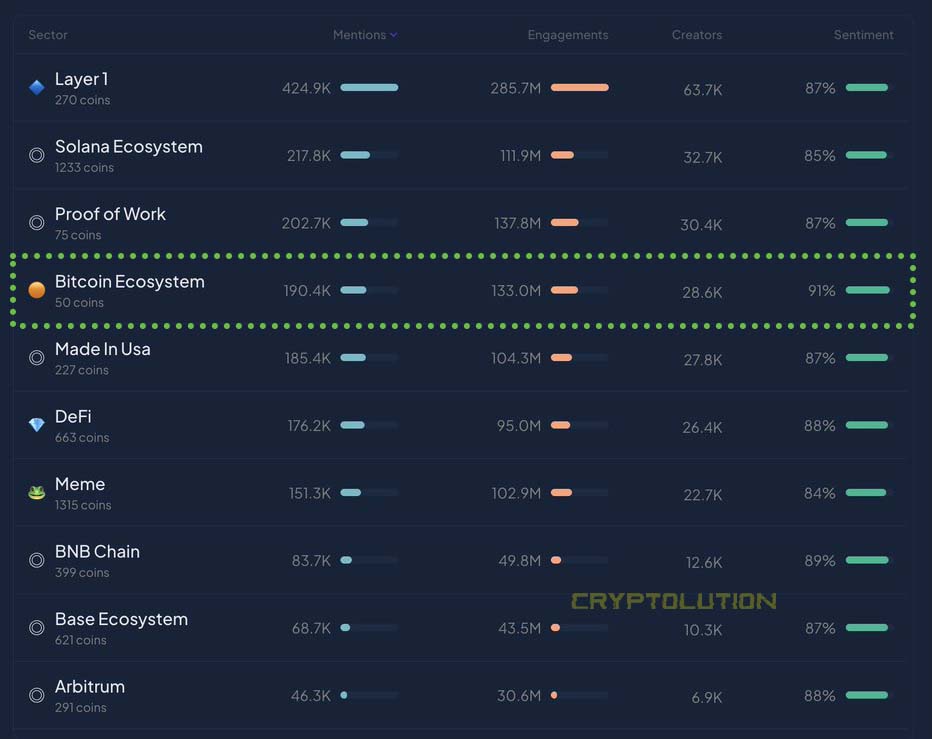Click the Sector column header
This screenshot has width=932, height=739.
coord(48,35)
